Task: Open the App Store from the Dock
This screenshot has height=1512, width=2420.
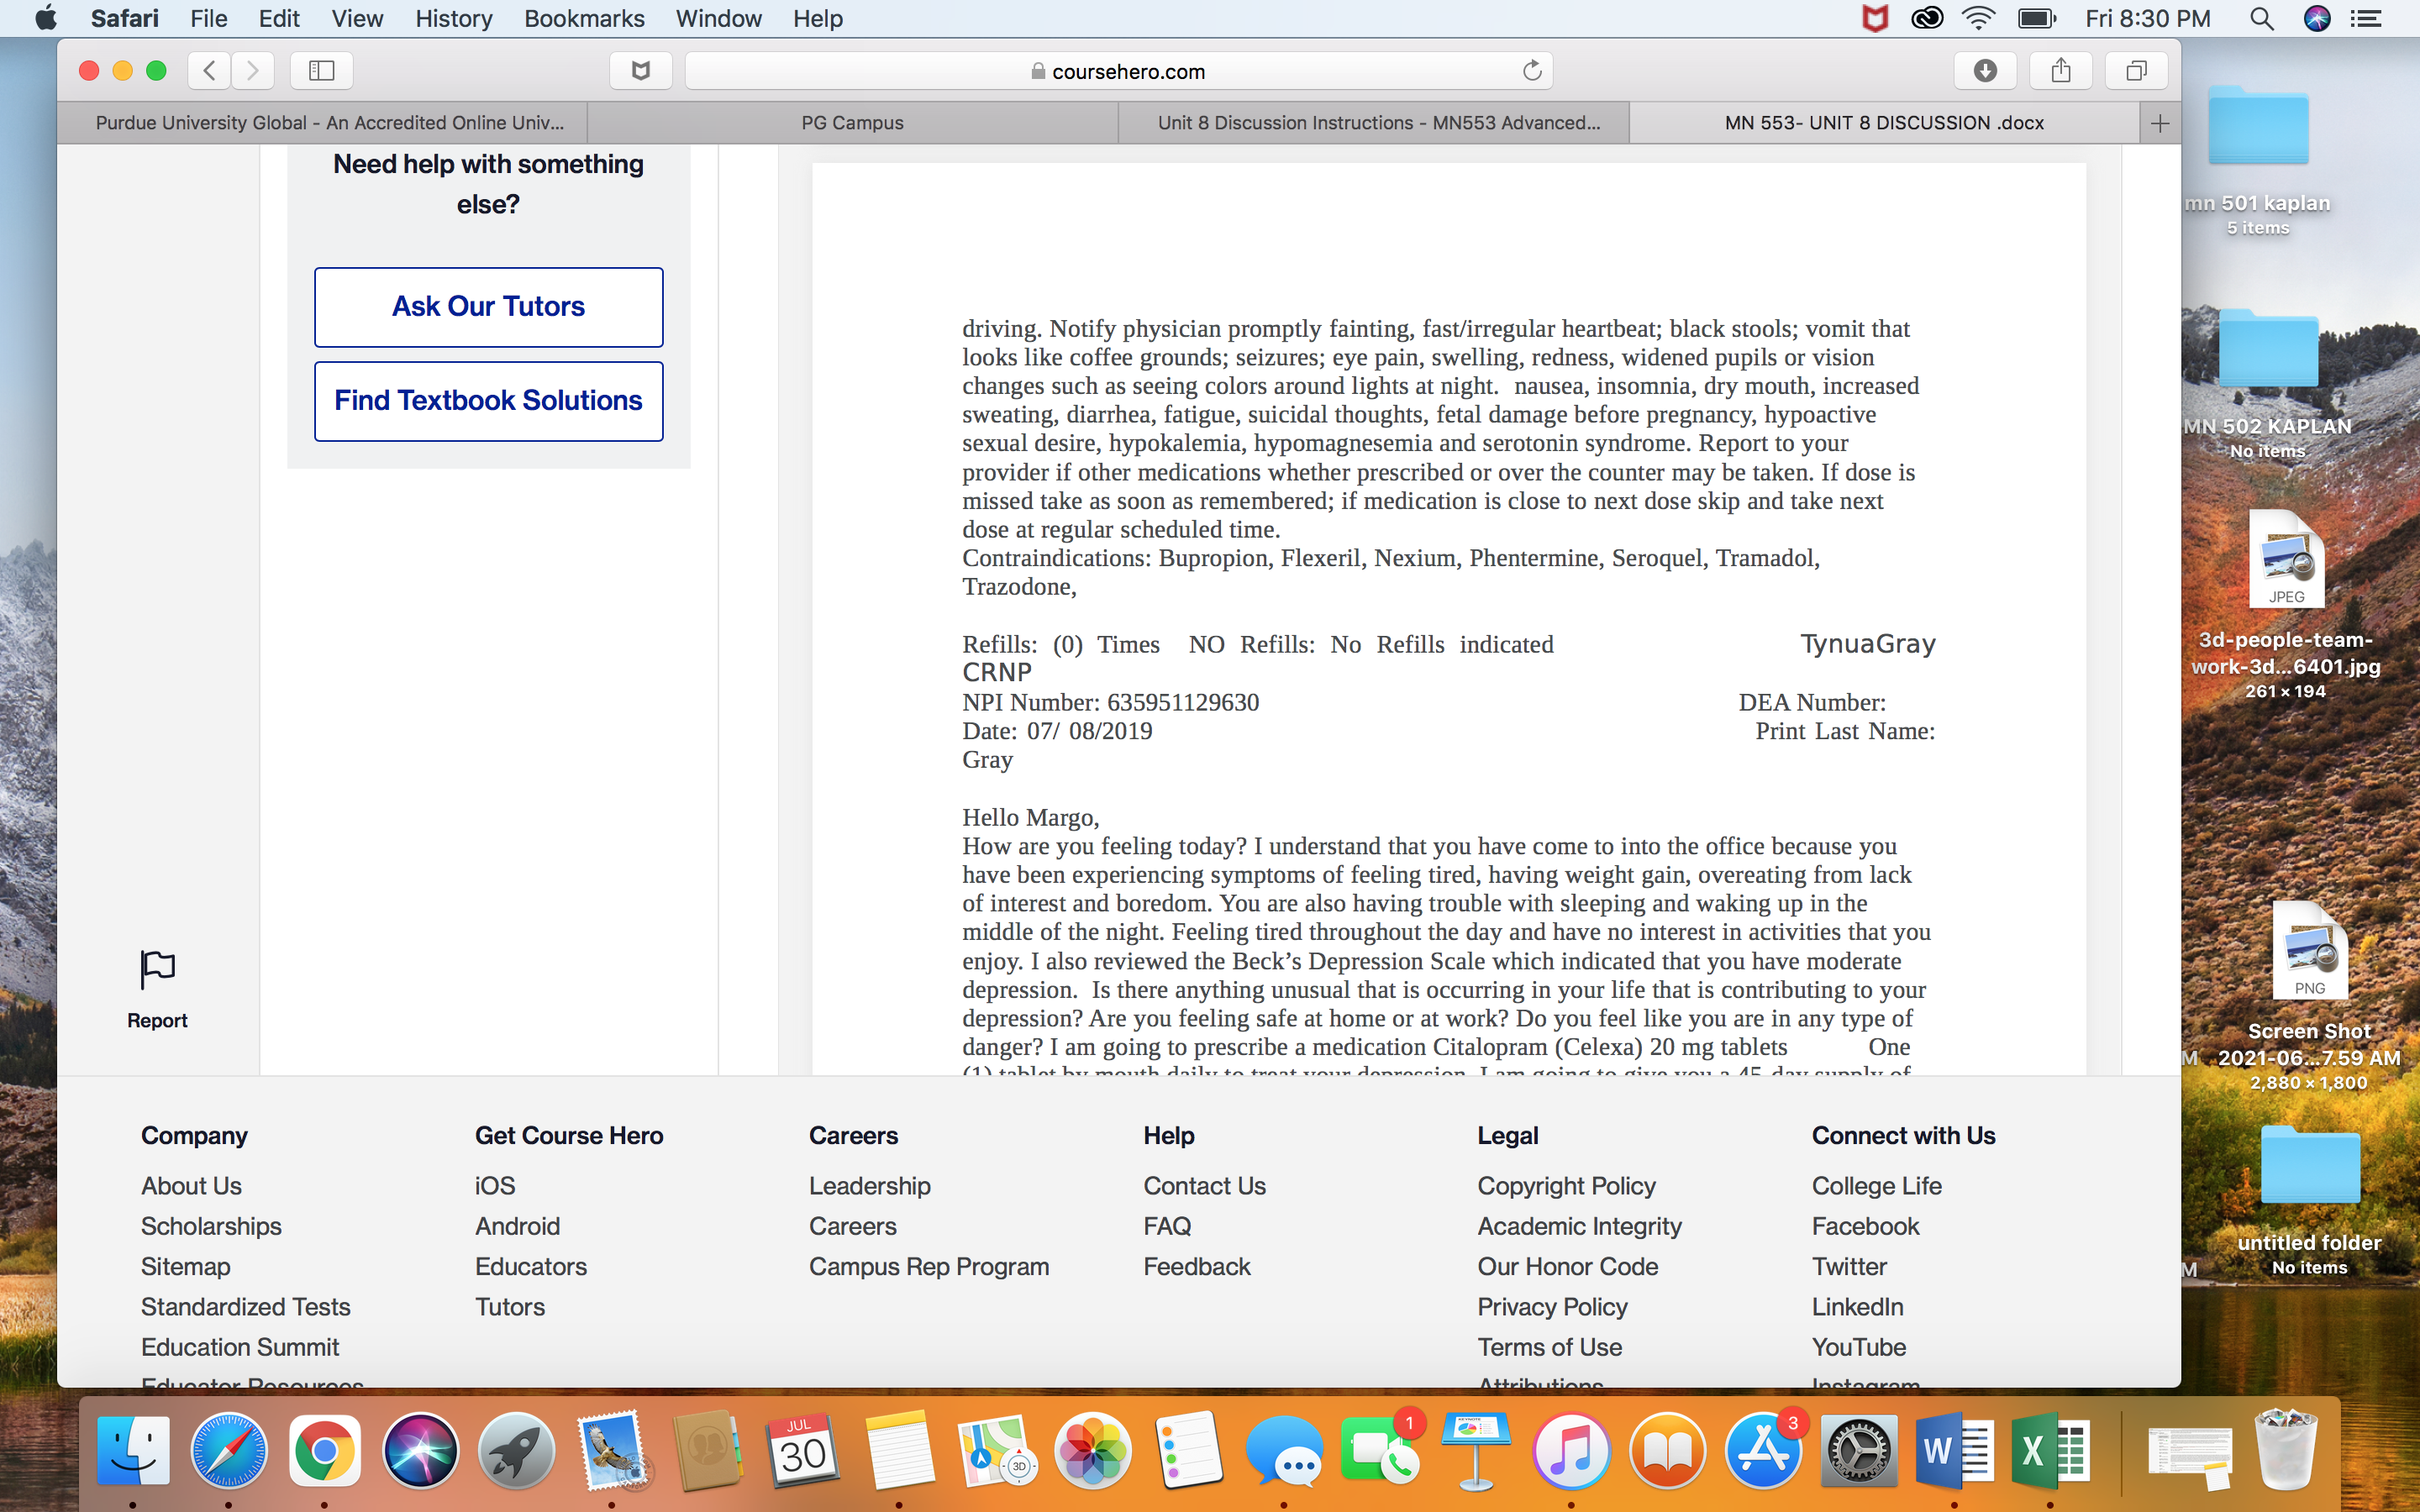Action: (1763, 1451)
